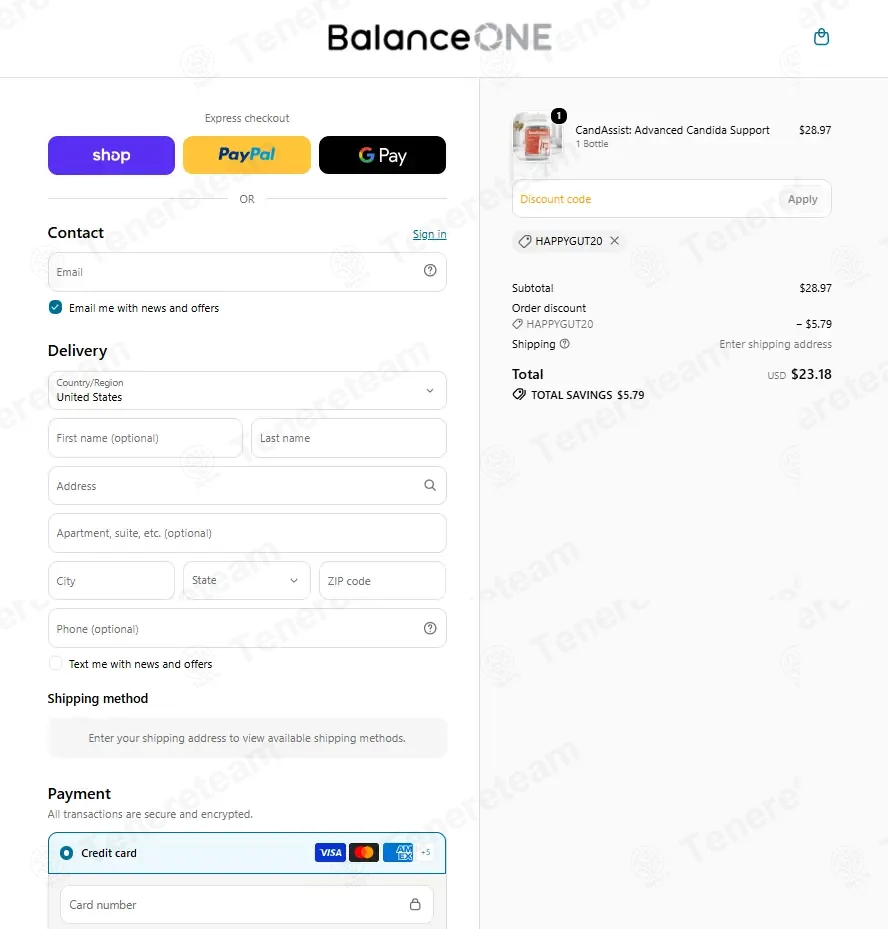Click the Mastercard logo
888x929 pixels.
pos(364,853)
